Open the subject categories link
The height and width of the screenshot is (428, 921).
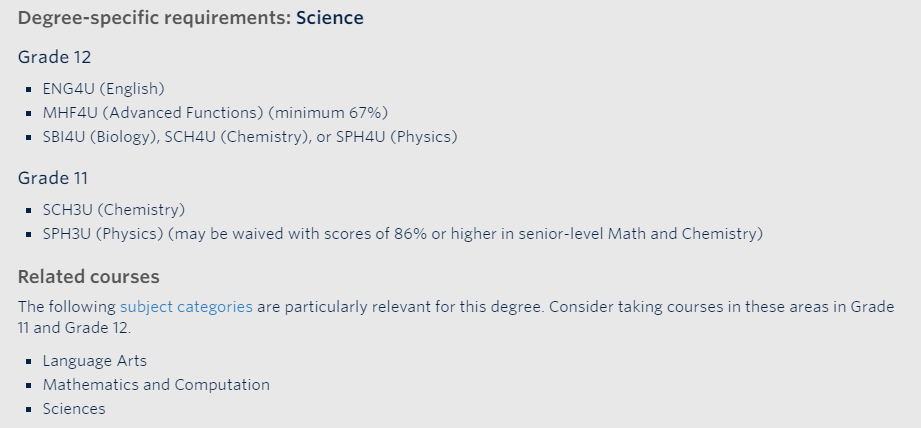186,307
